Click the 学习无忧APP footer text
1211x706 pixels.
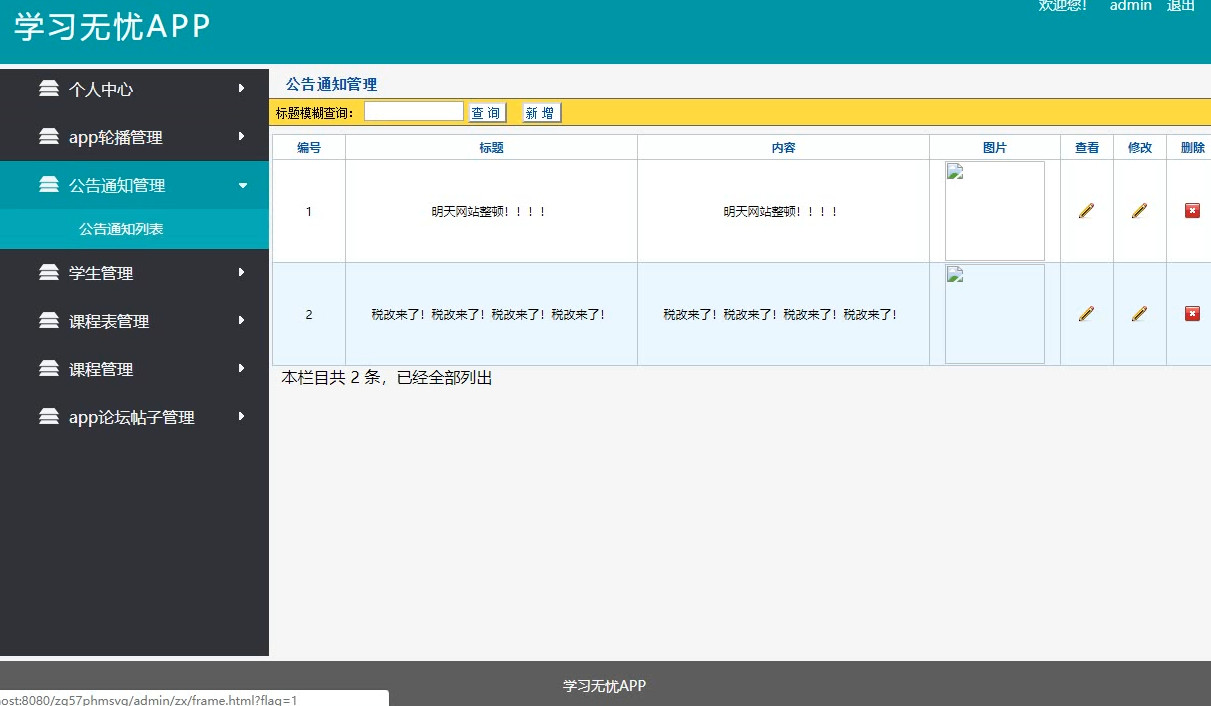[x=604, y=686]
